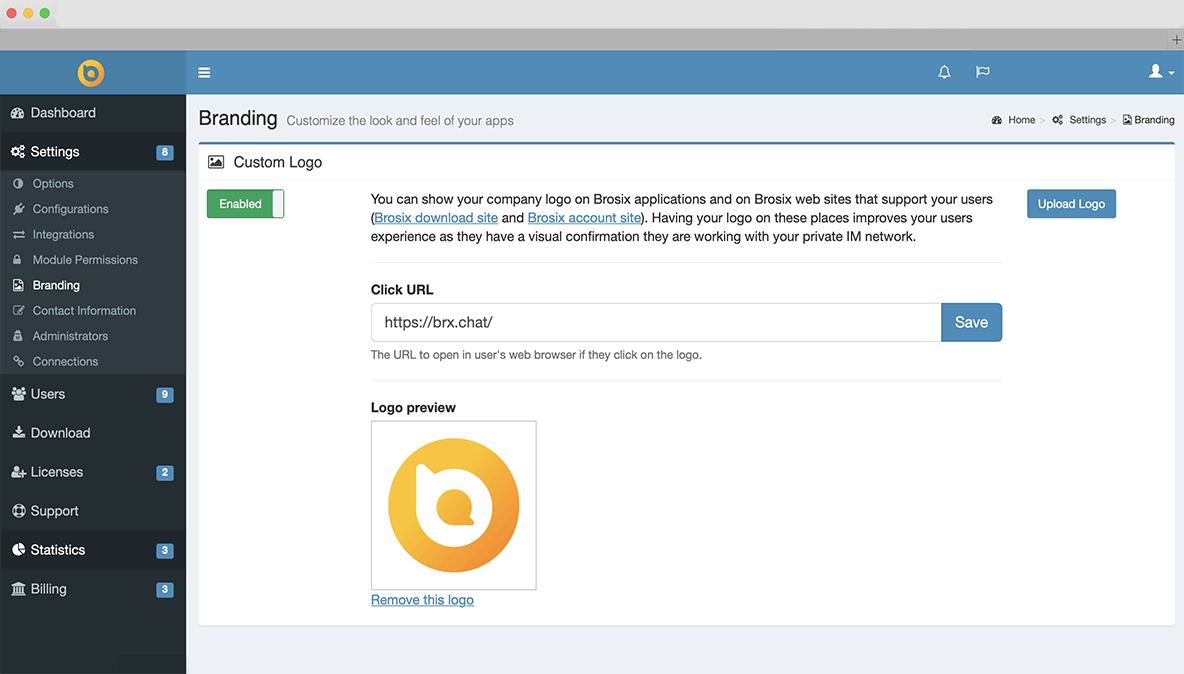Click the logo preview thumbnail
This screenshot has height=674, width=1184.
pos(454,506)
